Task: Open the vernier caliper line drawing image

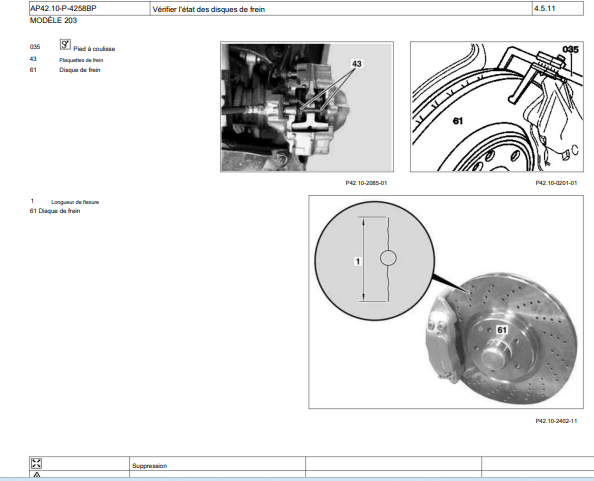Action: coord(497,107)
